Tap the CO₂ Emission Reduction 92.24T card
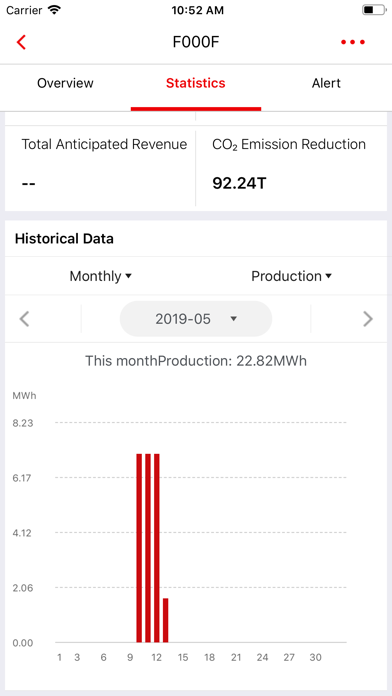The width and height of the screenshot is (392, 696). tap(292, 168)
